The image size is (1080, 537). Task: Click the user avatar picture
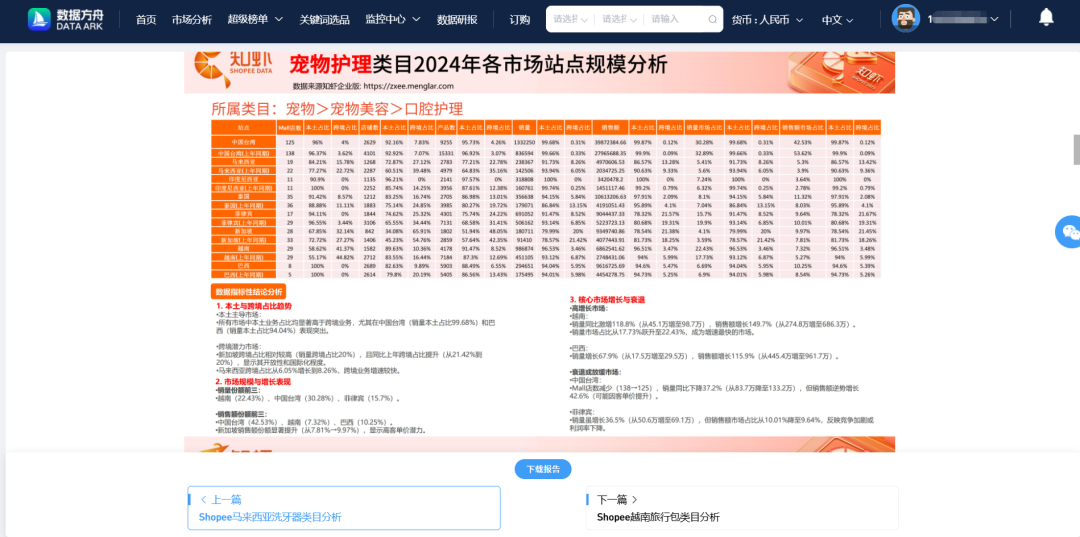tap(906, 19)
